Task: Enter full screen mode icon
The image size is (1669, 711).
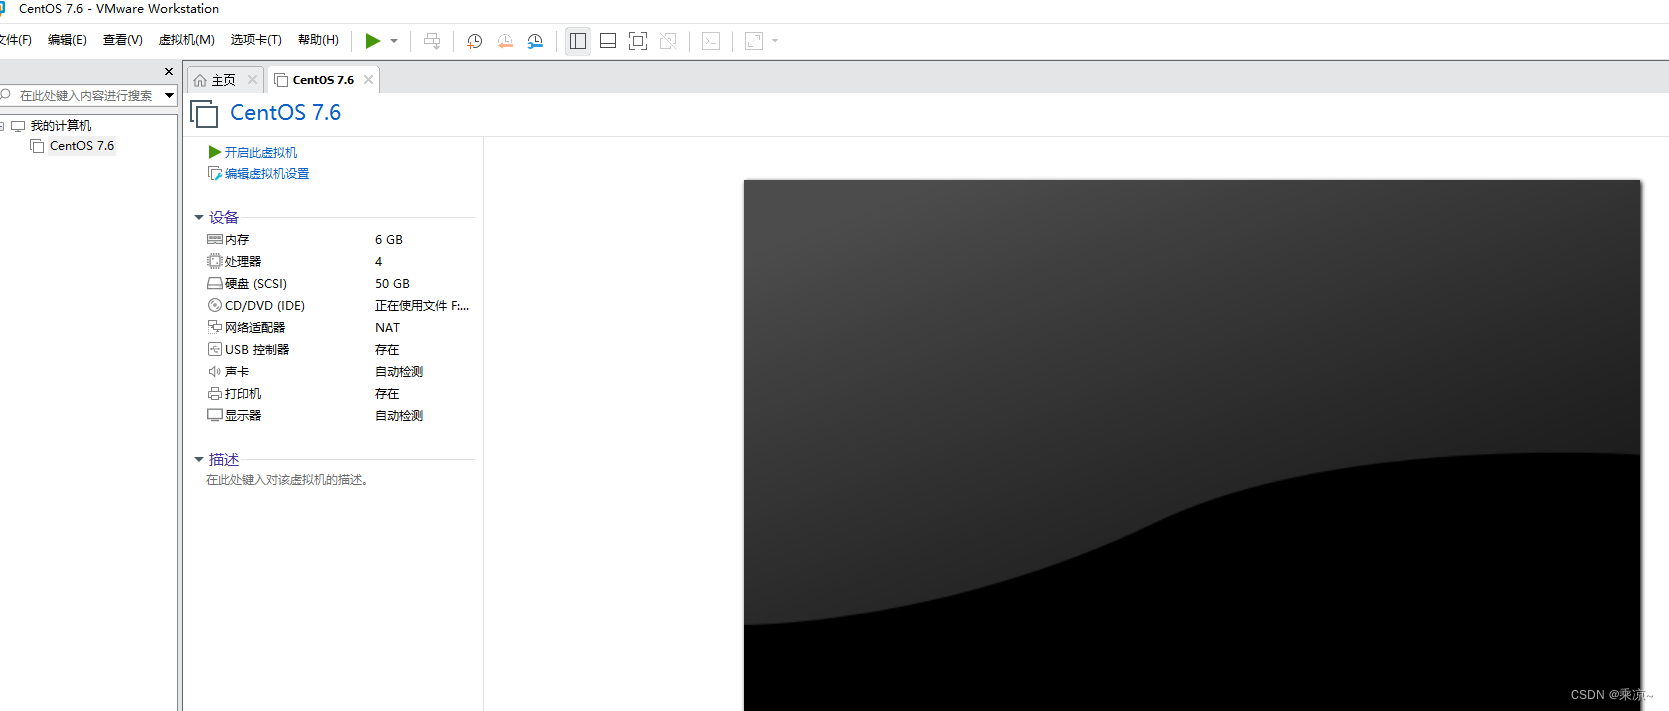Action: coord(638,41)
